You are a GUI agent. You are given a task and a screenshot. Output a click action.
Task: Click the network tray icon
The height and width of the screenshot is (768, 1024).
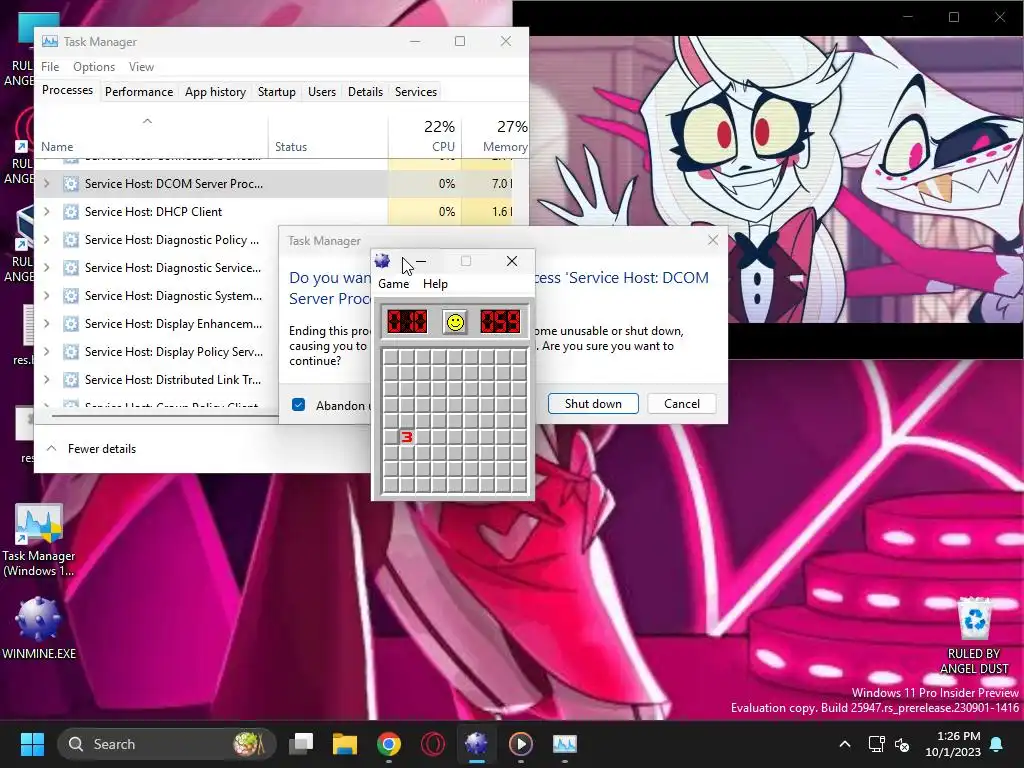point(876,744)
